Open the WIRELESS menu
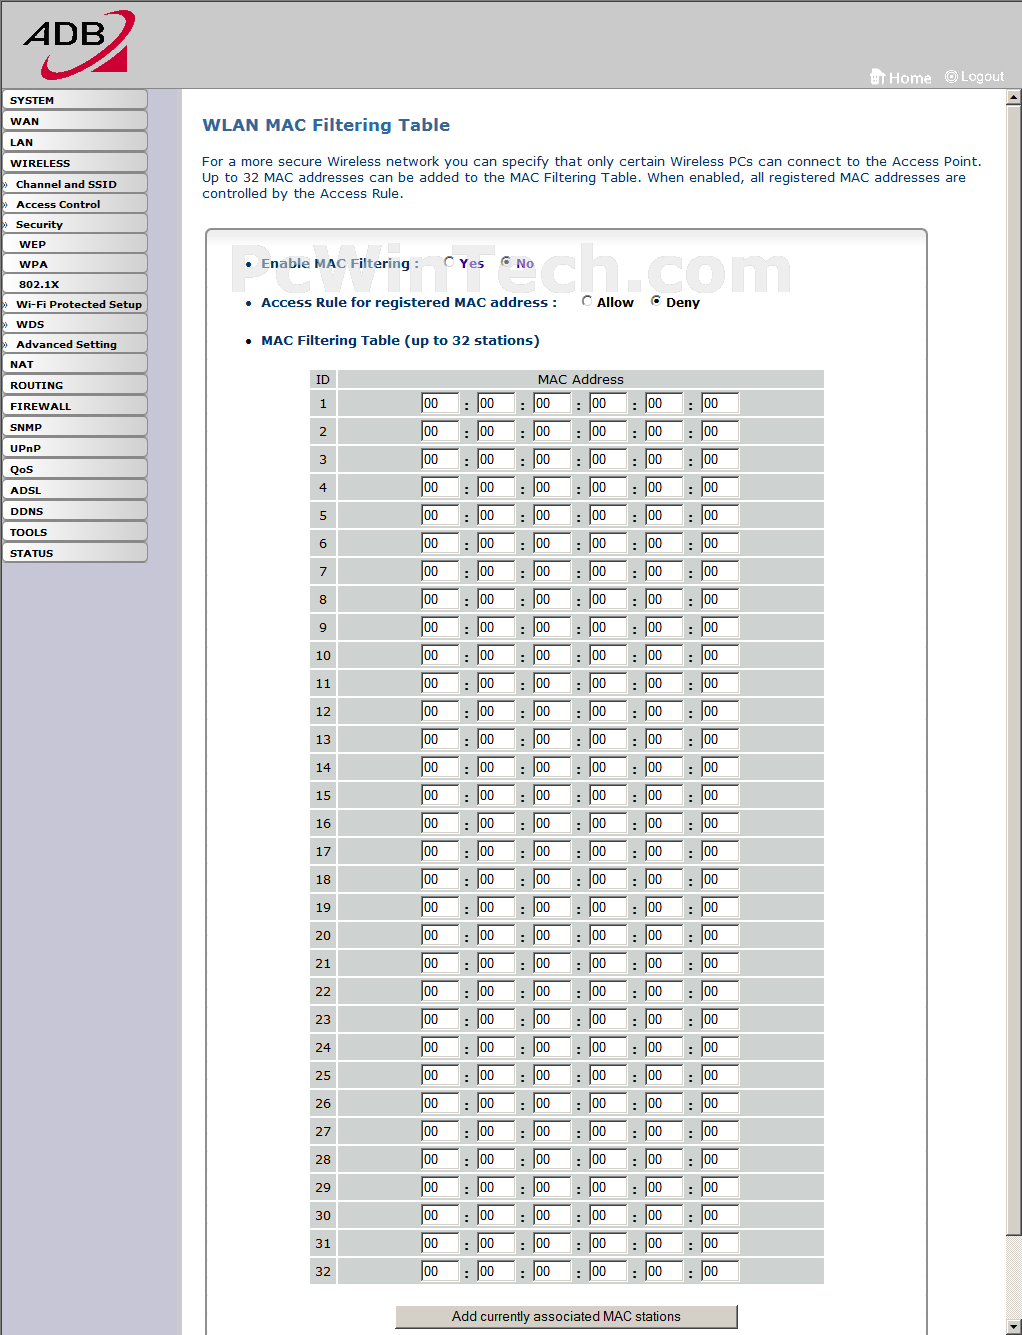Screen dimensions: 1022x1335 75,163
